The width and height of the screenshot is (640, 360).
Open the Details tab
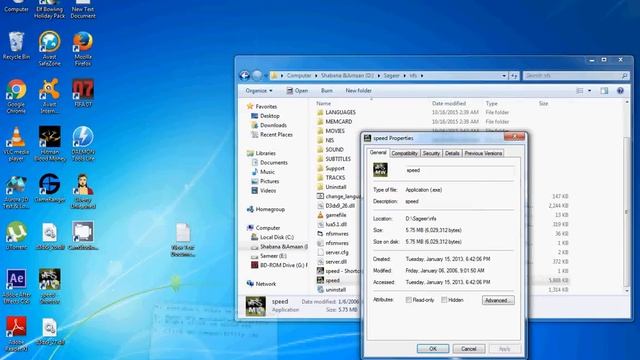tap(452, 153)
